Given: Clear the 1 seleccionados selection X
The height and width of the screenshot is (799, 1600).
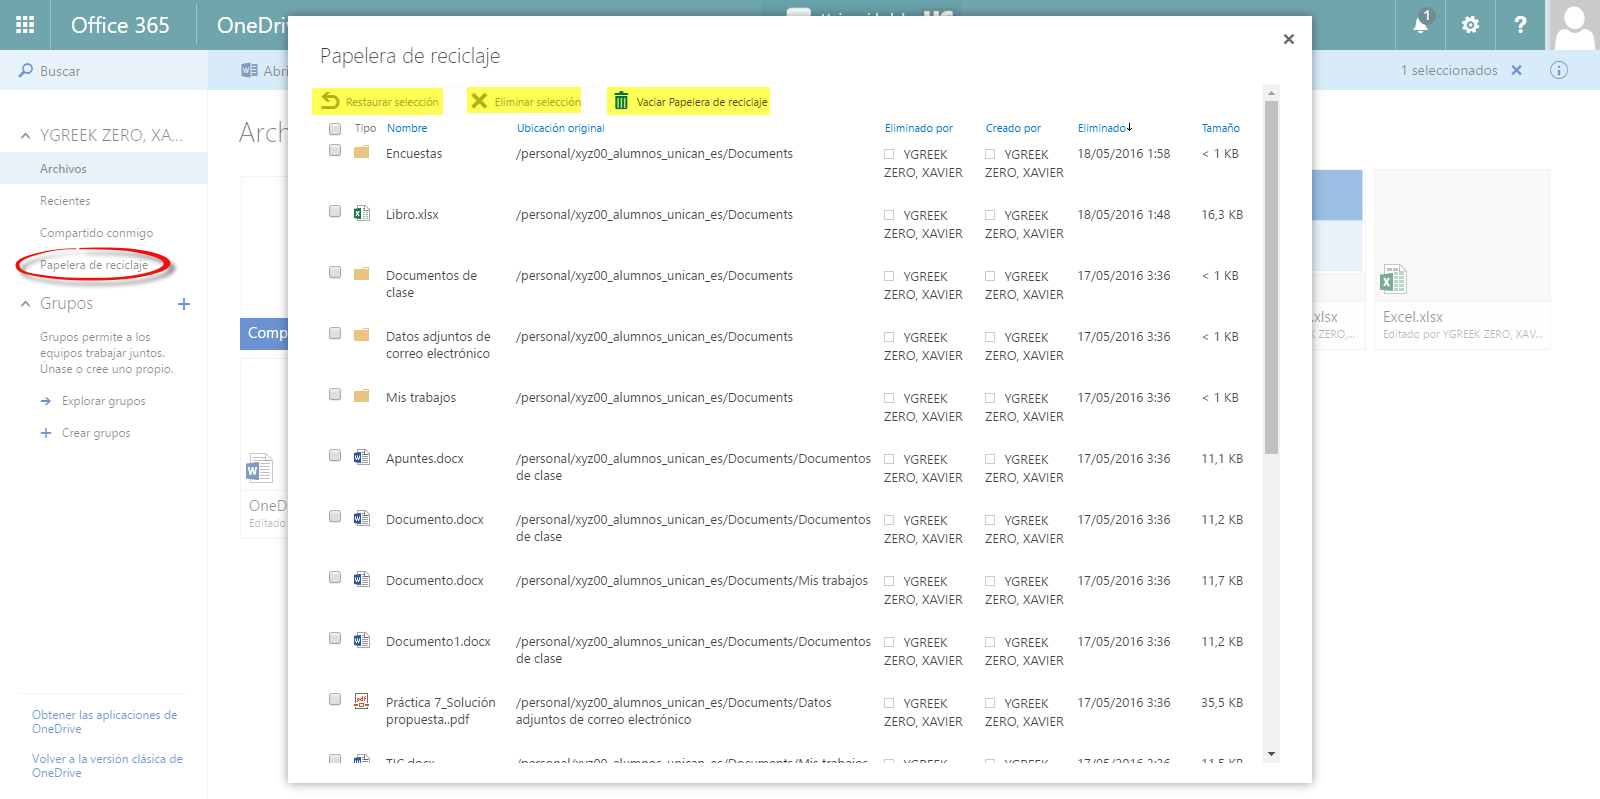Looking at the screenshot, I should 1517,70.
